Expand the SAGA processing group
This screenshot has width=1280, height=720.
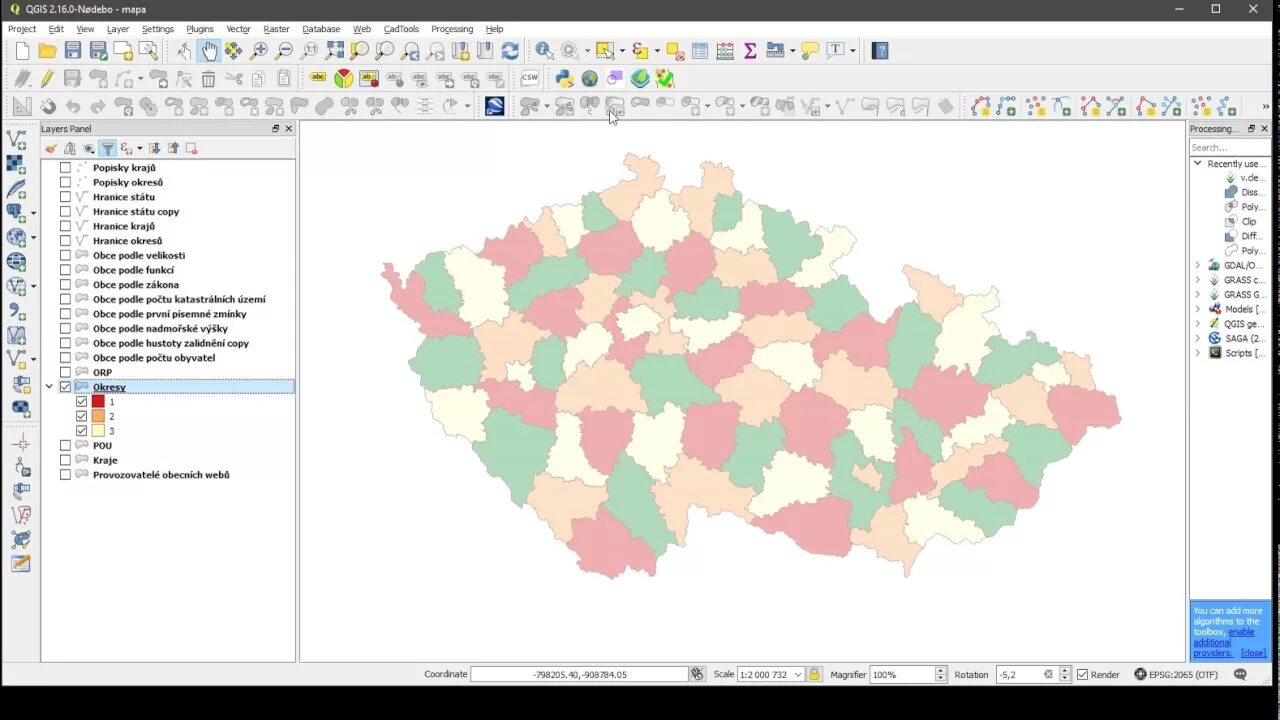tap(1197, 338)
